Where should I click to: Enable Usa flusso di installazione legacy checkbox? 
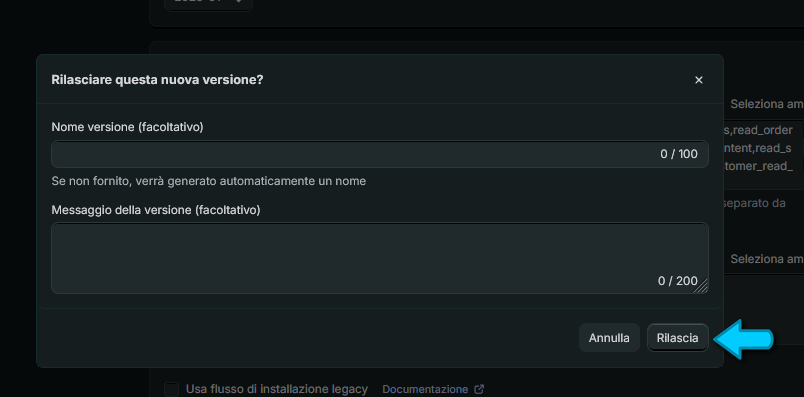[171, 389]
